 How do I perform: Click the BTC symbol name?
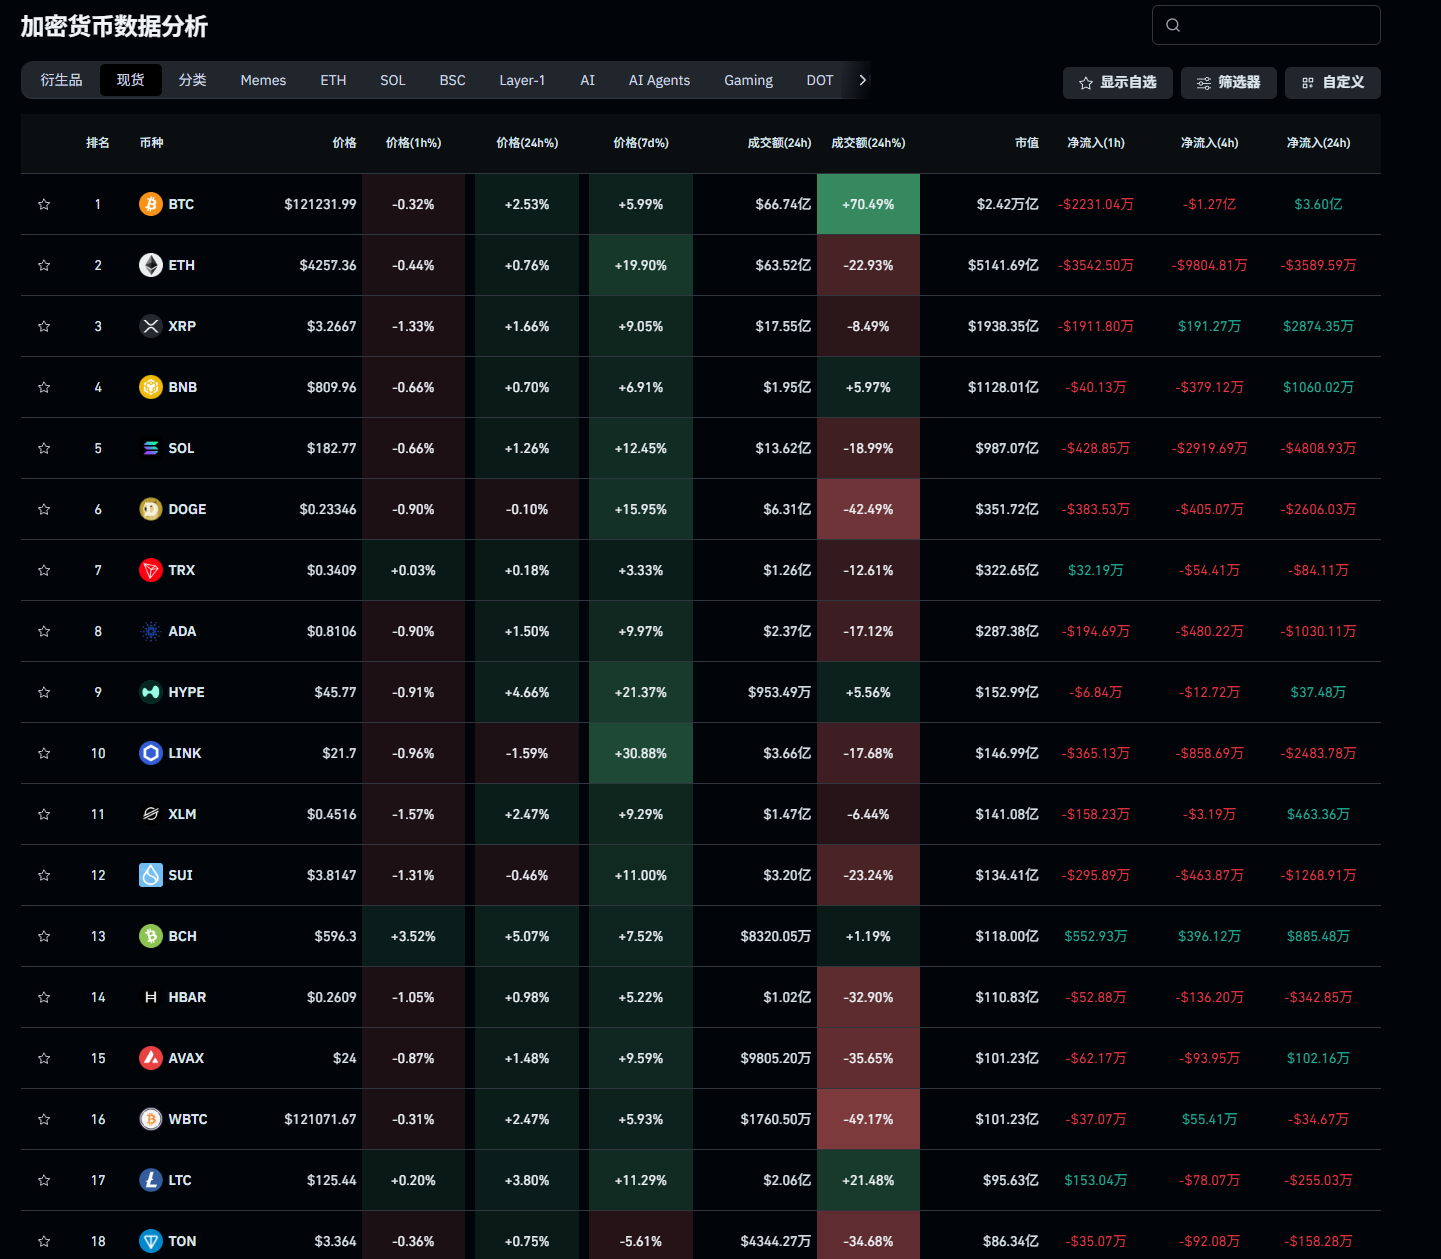(x=181, y=204)
